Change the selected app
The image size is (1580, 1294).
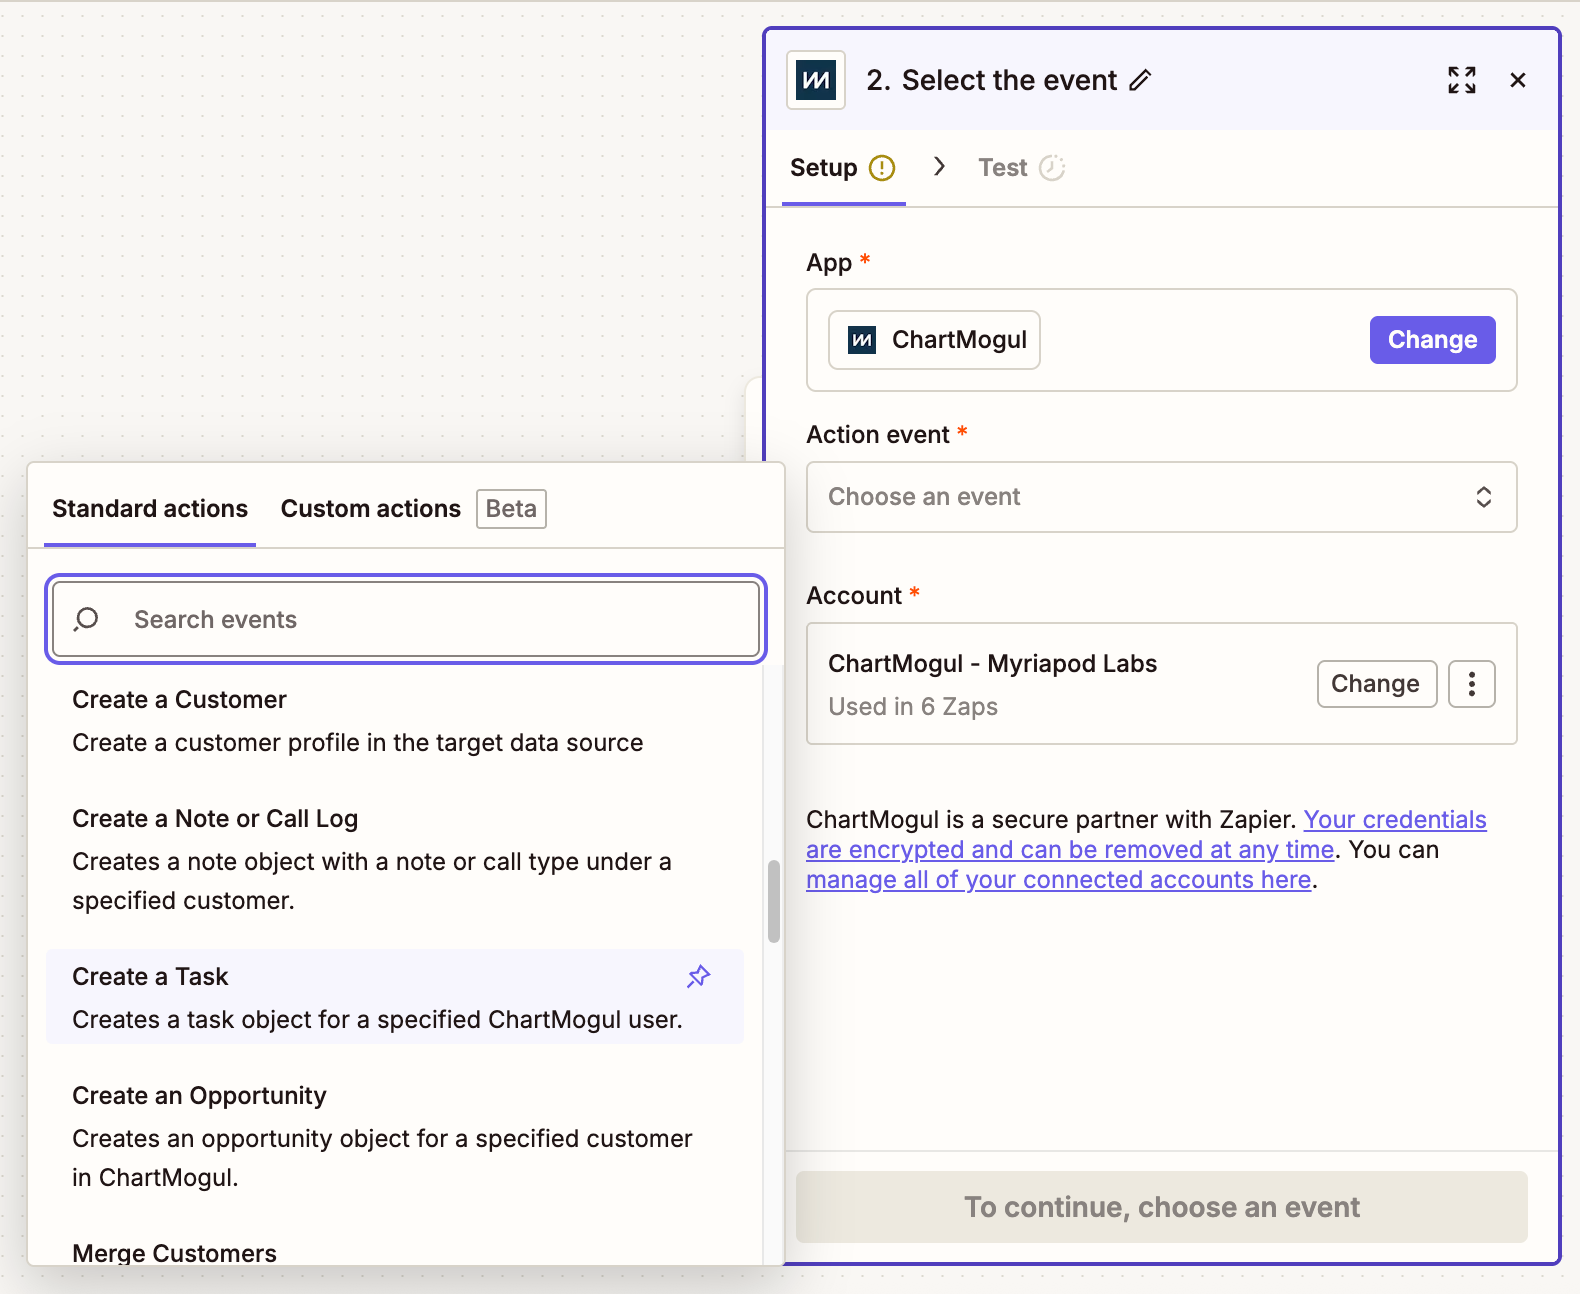(x=1432, y=340)
